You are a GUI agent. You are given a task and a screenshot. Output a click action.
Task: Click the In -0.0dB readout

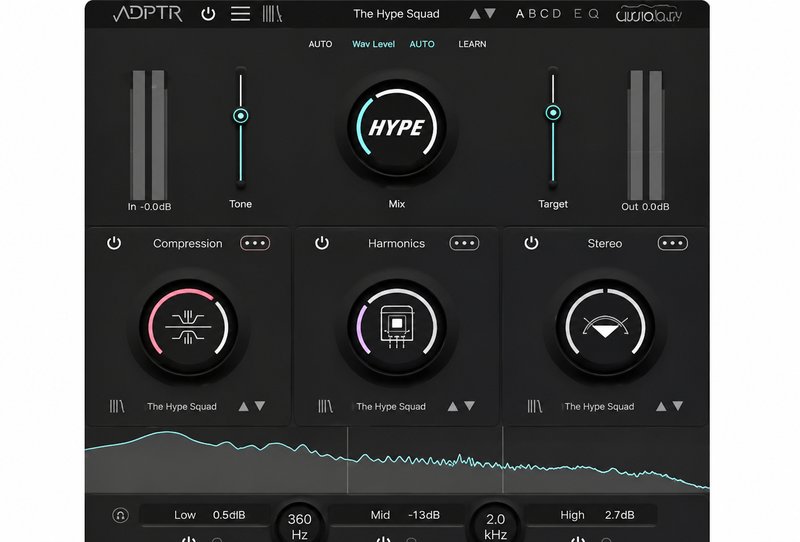149,207
